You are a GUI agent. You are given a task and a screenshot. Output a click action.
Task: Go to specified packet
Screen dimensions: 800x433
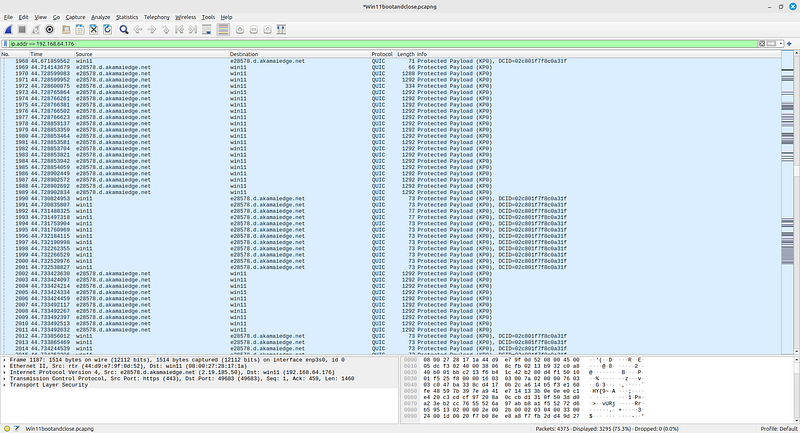click(x=165, y=30)
